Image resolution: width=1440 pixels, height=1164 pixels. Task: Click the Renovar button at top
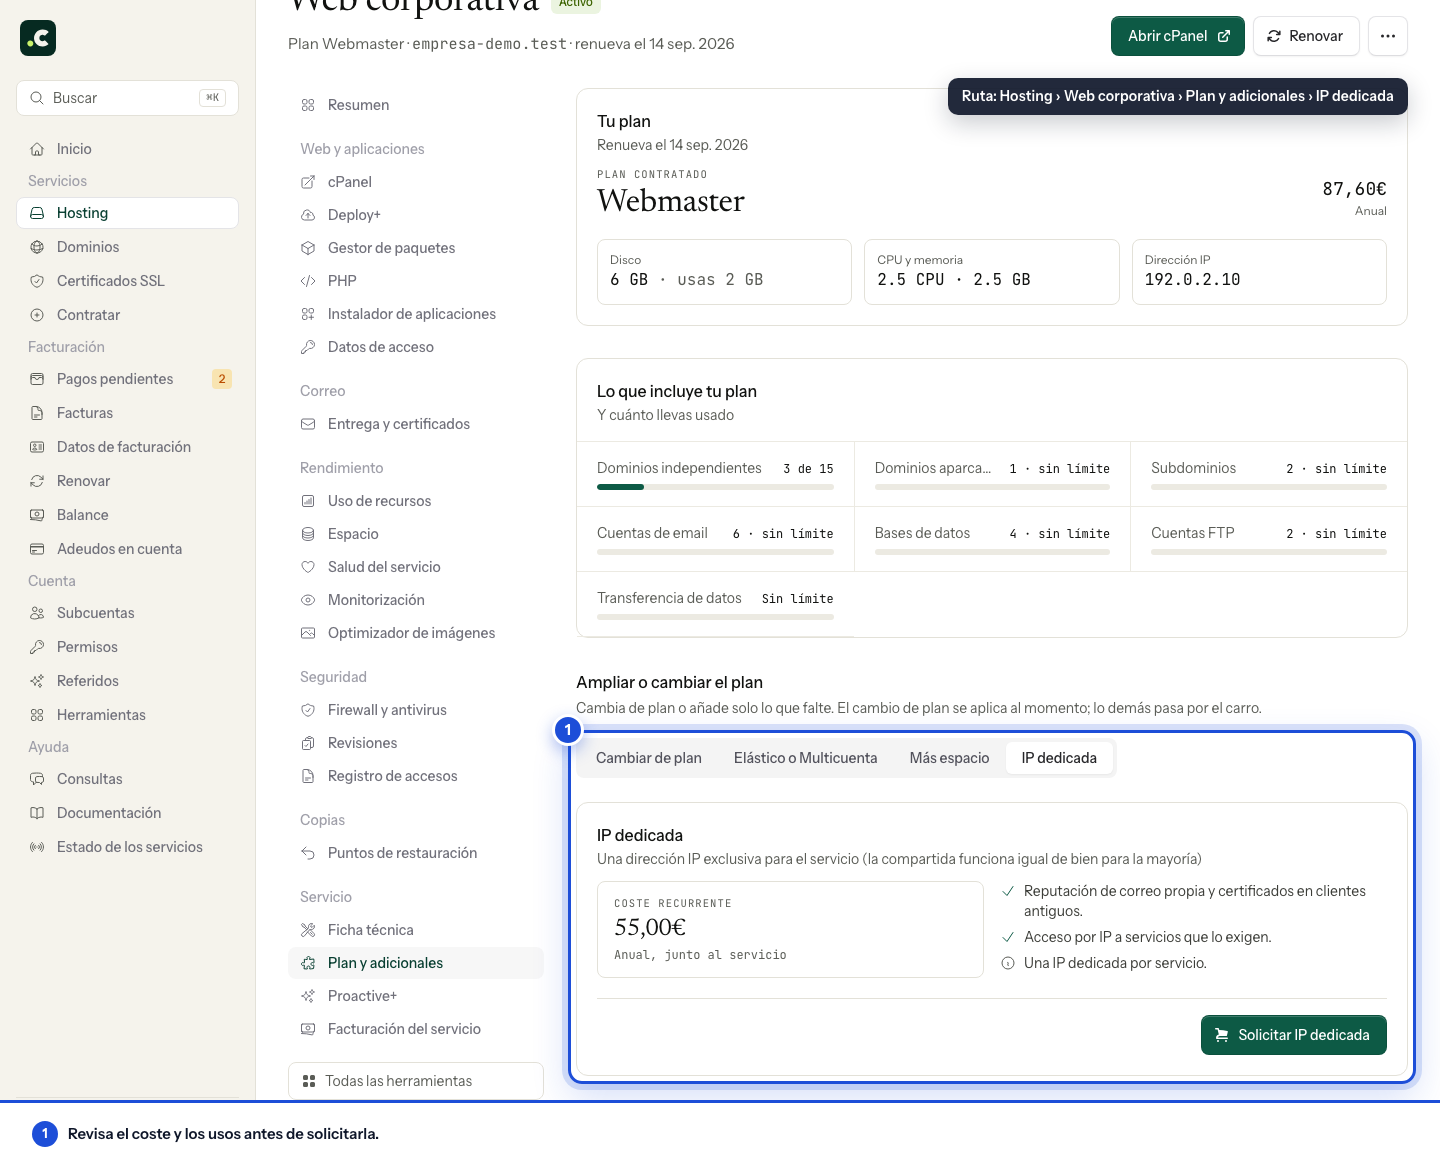[x=1306, y=36]
